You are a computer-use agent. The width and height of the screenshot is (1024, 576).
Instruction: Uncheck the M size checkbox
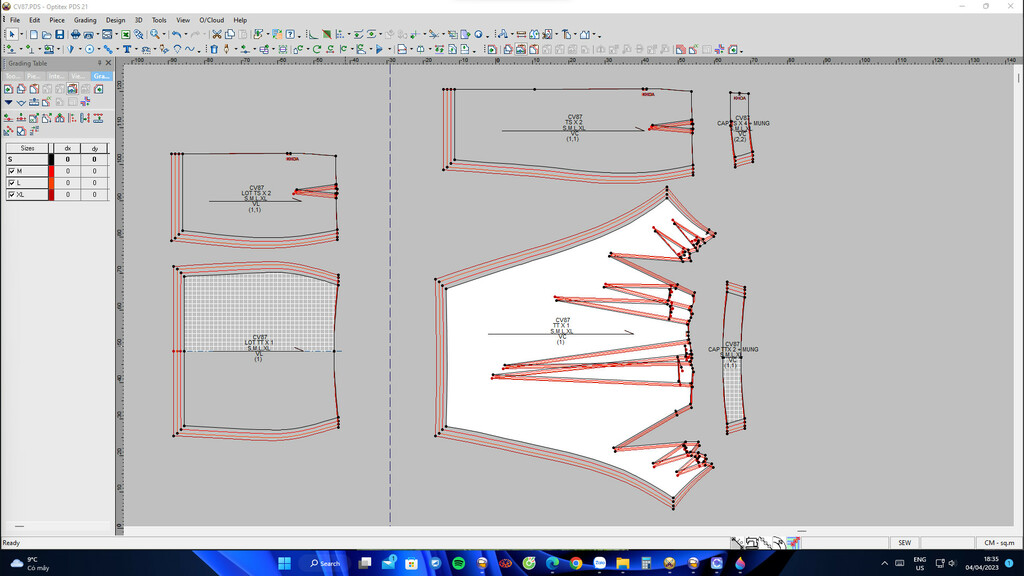point(11,171)
